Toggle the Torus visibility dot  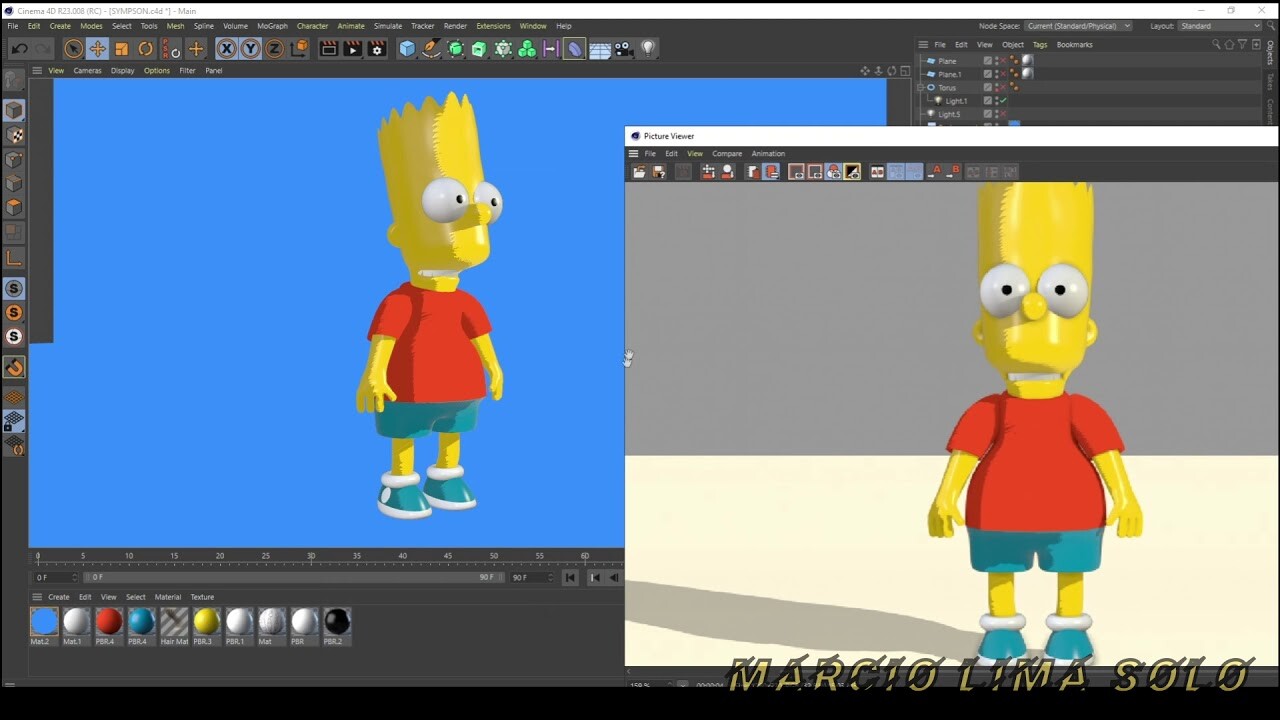(997, 87)
